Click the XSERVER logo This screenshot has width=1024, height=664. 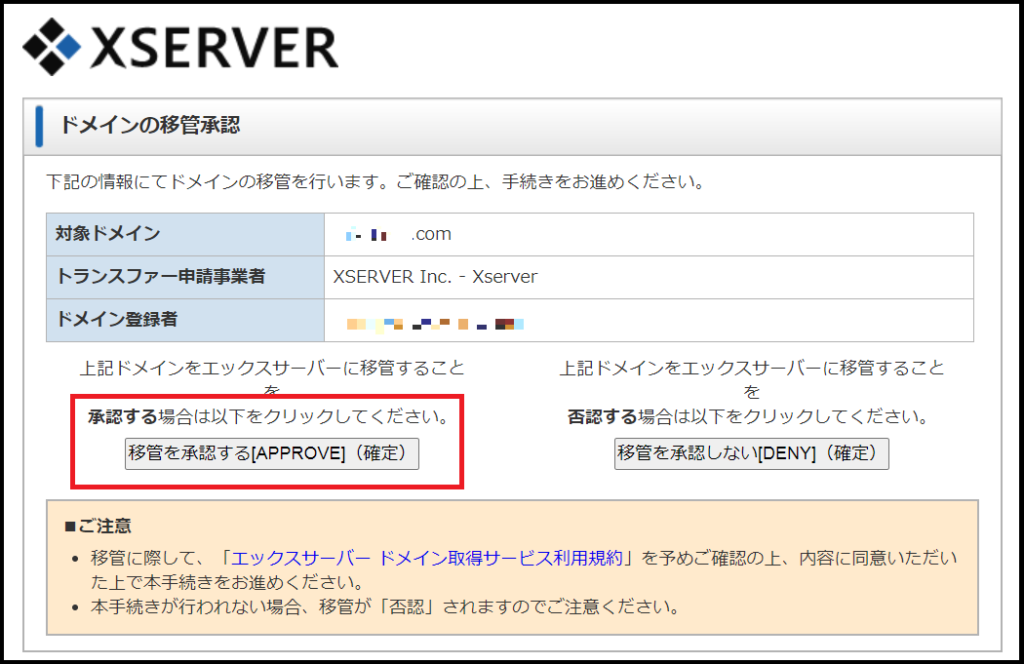click(x=180, y=46)
